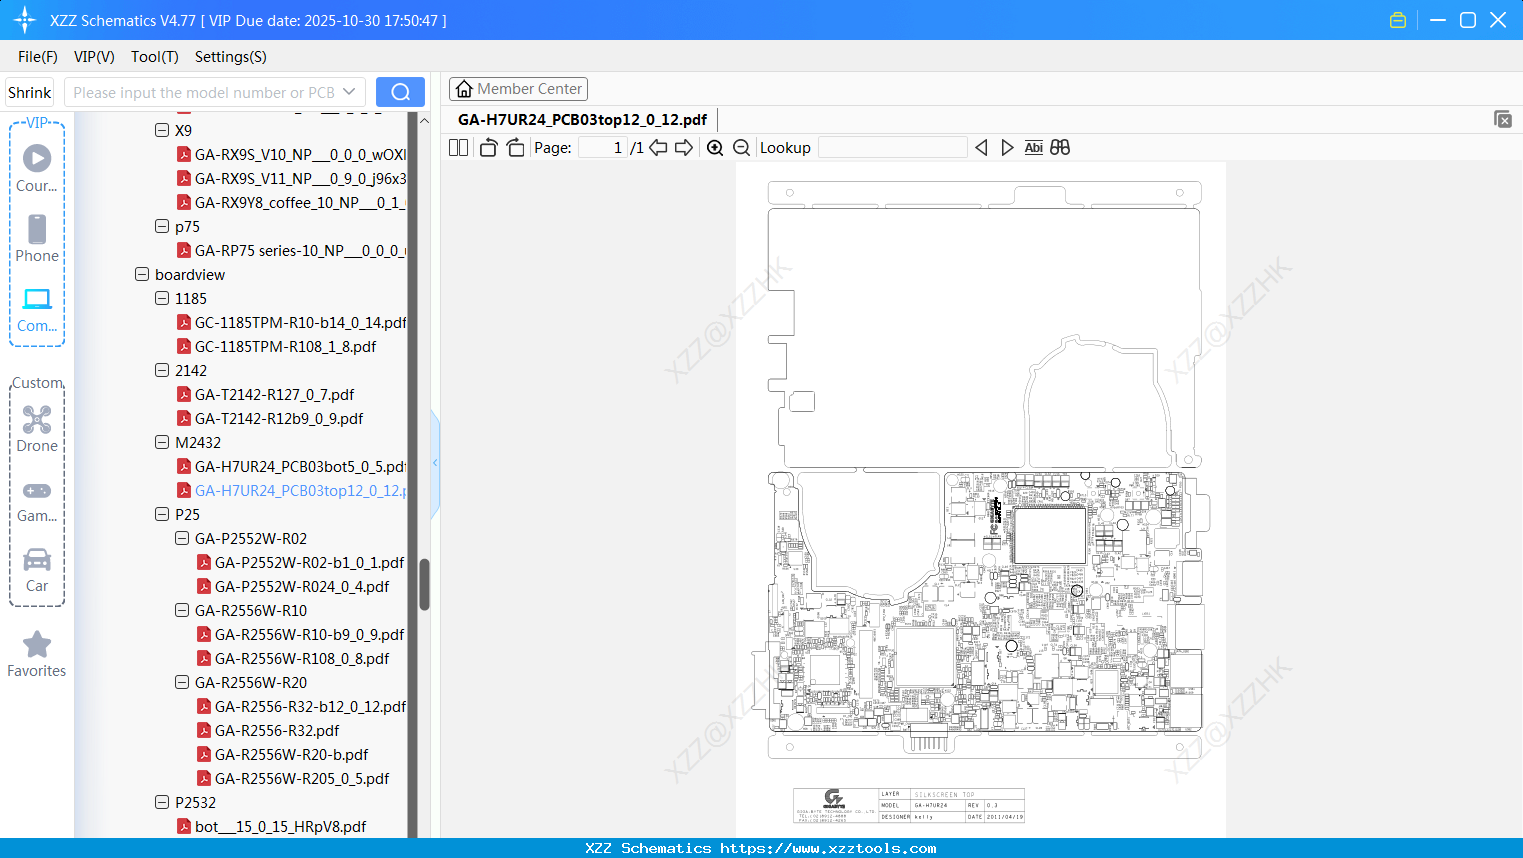Screen dimensions: 1523x858
Task: Toggle the Abi whole-word match icon
Action: point(1034,148)
